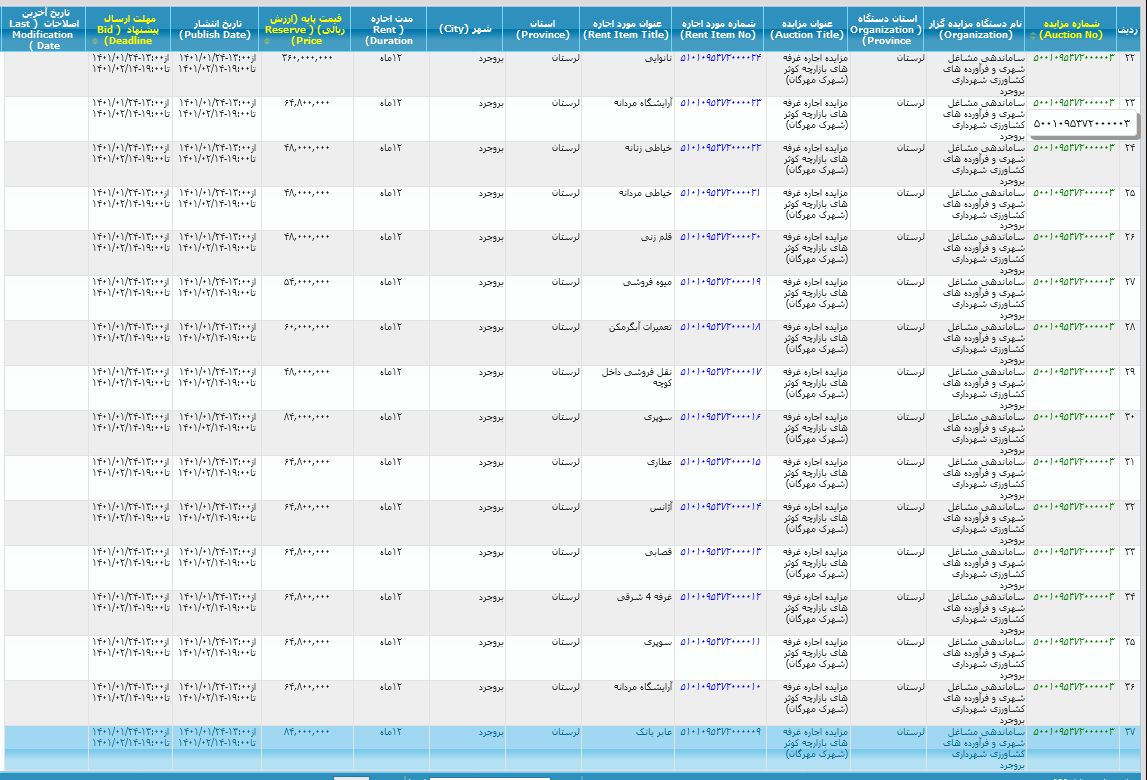Click sort arrows icon in Reserve Price header
Viewport: 1147px width, 780px height.
(266, 43)
